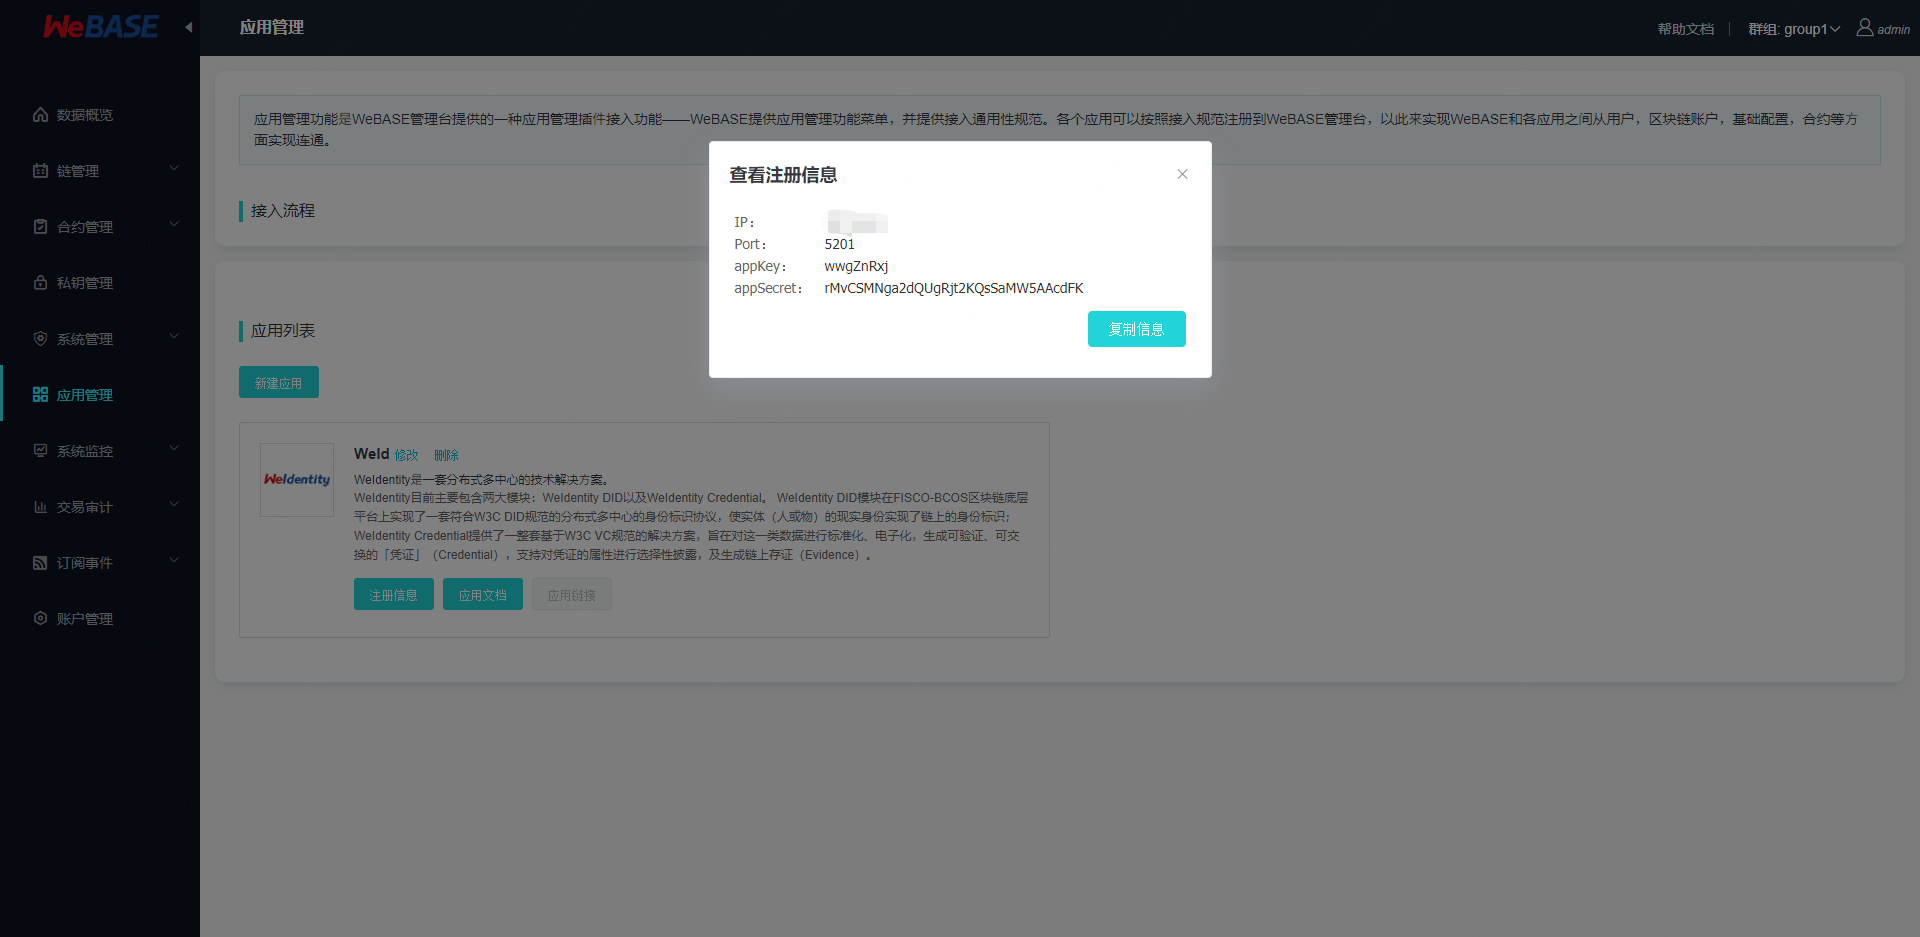
Task: Open the 私钥管理 section via its key icon
Action: coord(39,282)
